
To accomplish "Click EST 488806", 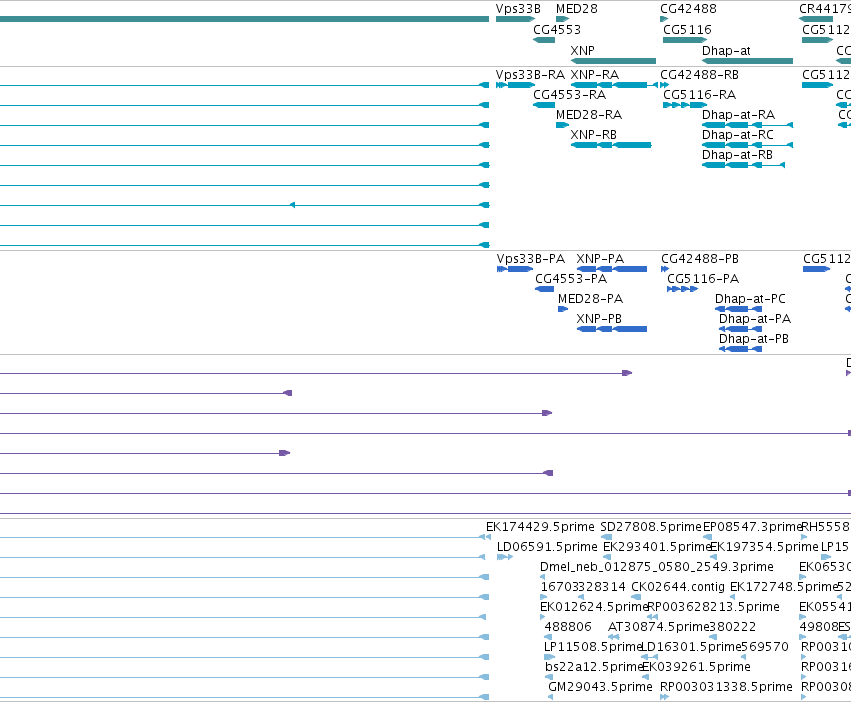I will tap(568, 627).
